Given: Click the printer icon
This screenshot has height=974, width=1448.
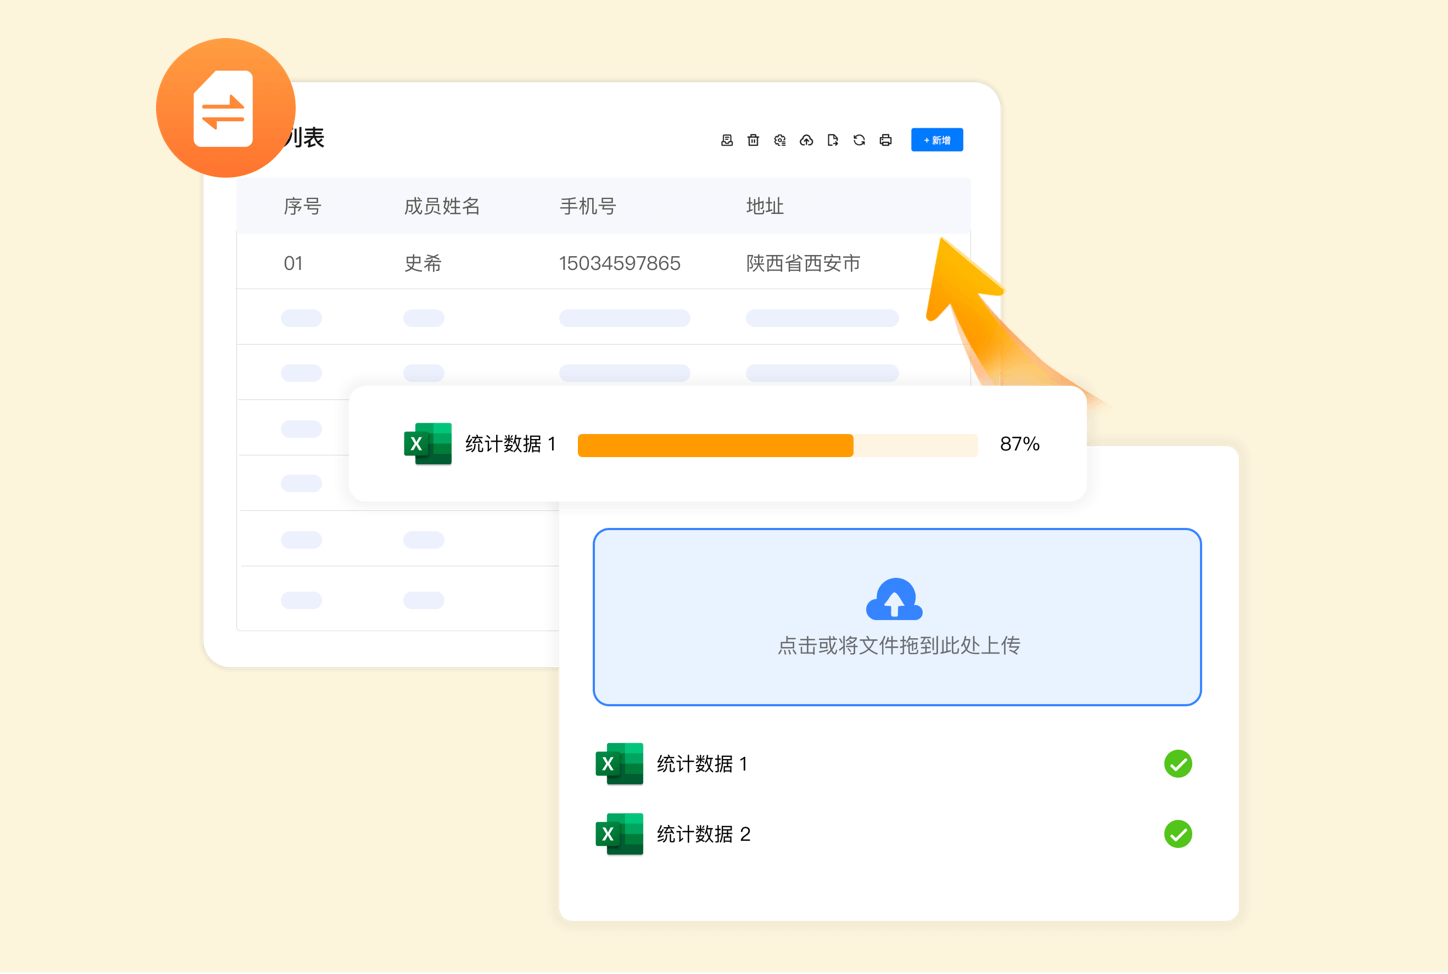Looking at the screenshot, I should tap(885, 140).
